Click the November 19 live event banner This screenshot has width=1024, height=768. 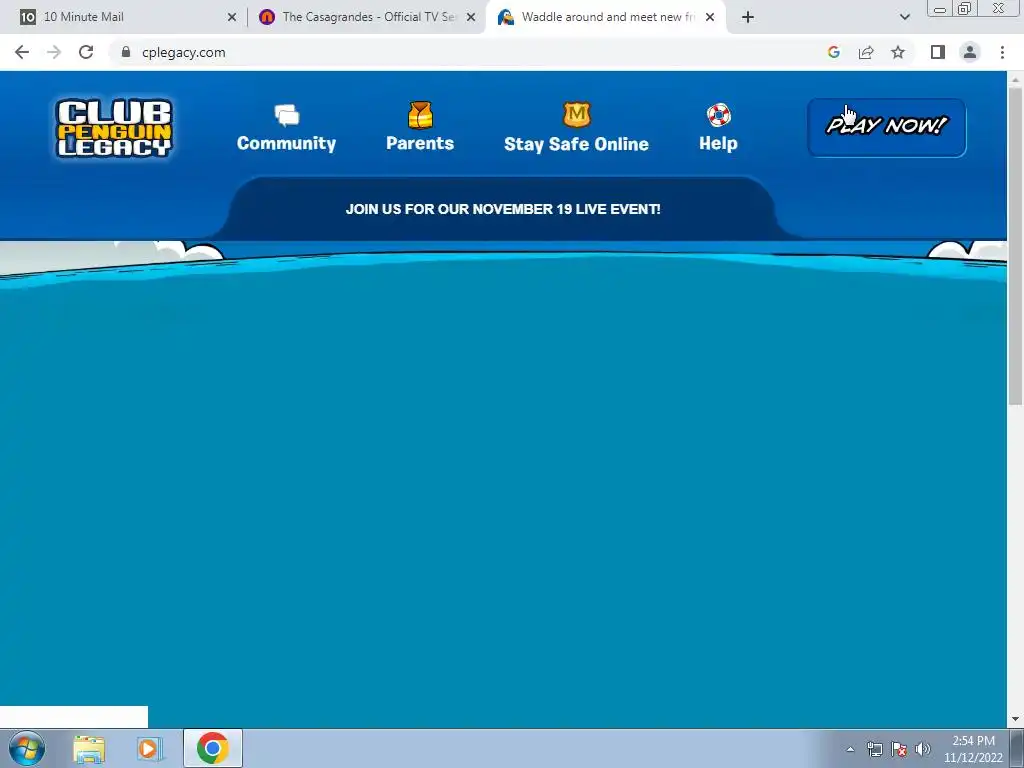[503, 209]
